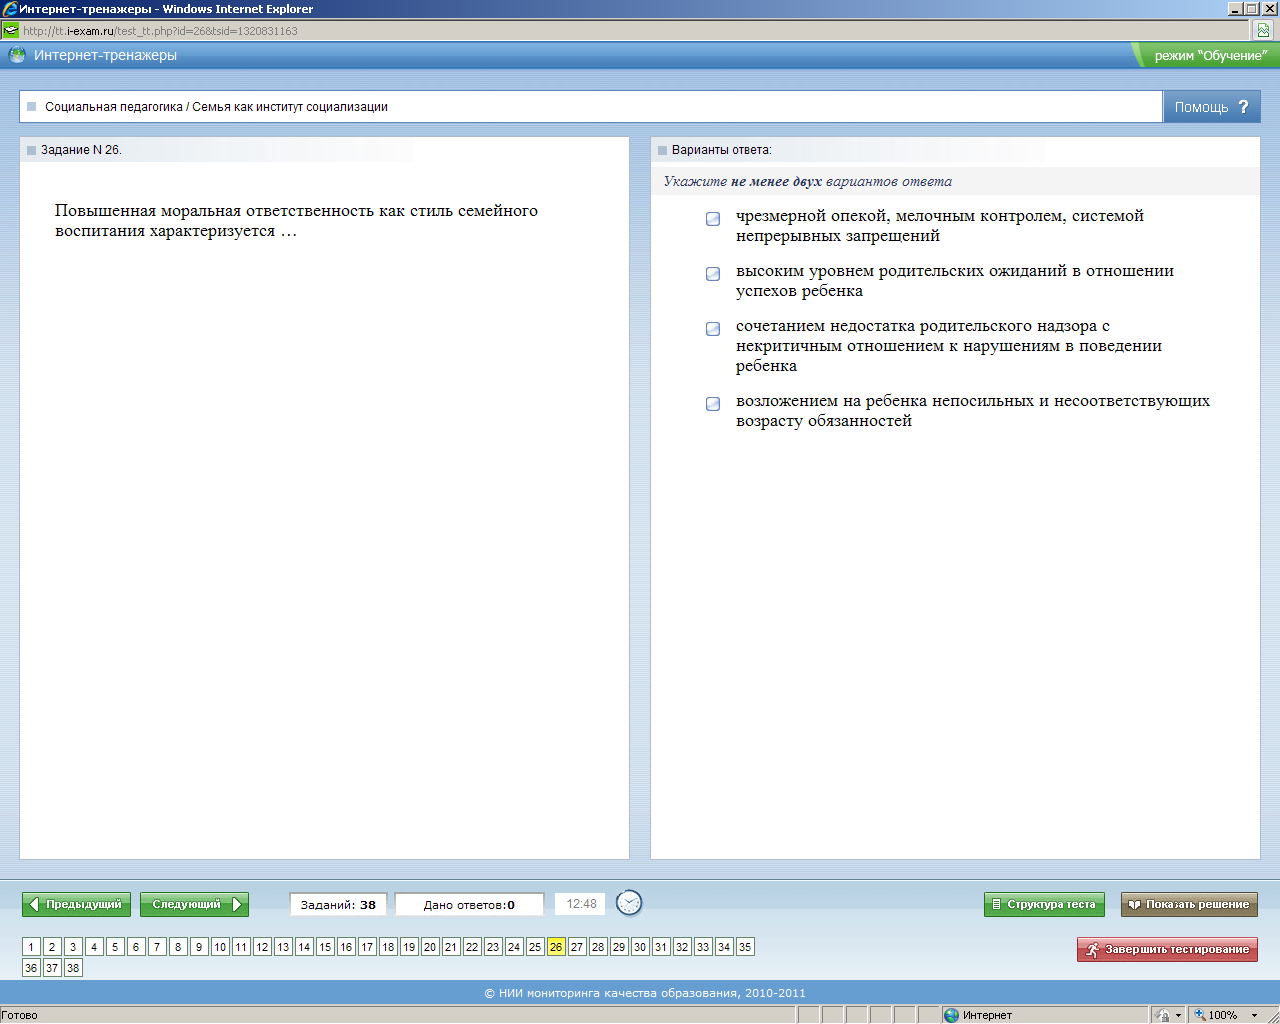Jump to question 14
This screenshot has width=1280, height=1024.
pos(304,947)
